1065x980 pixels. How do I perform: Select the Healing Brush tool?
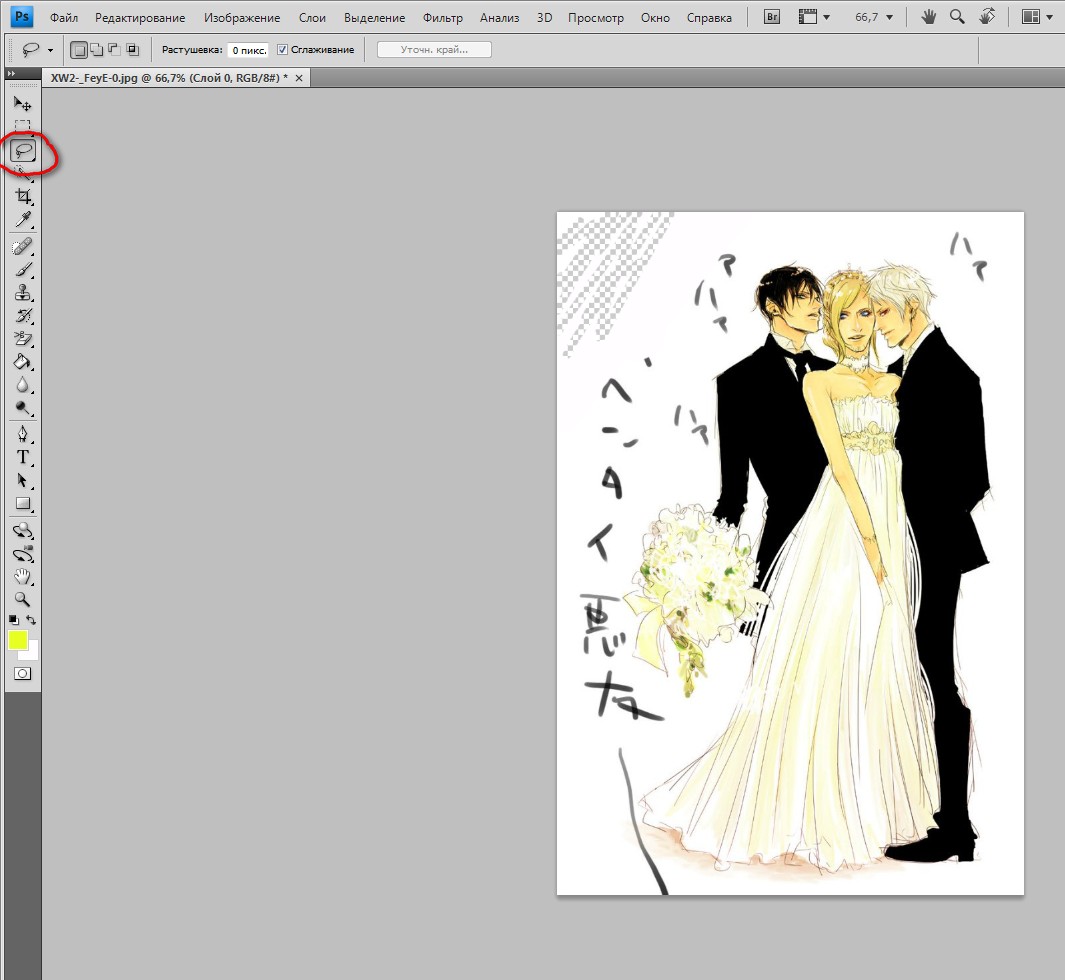click(x=23, y=246)
